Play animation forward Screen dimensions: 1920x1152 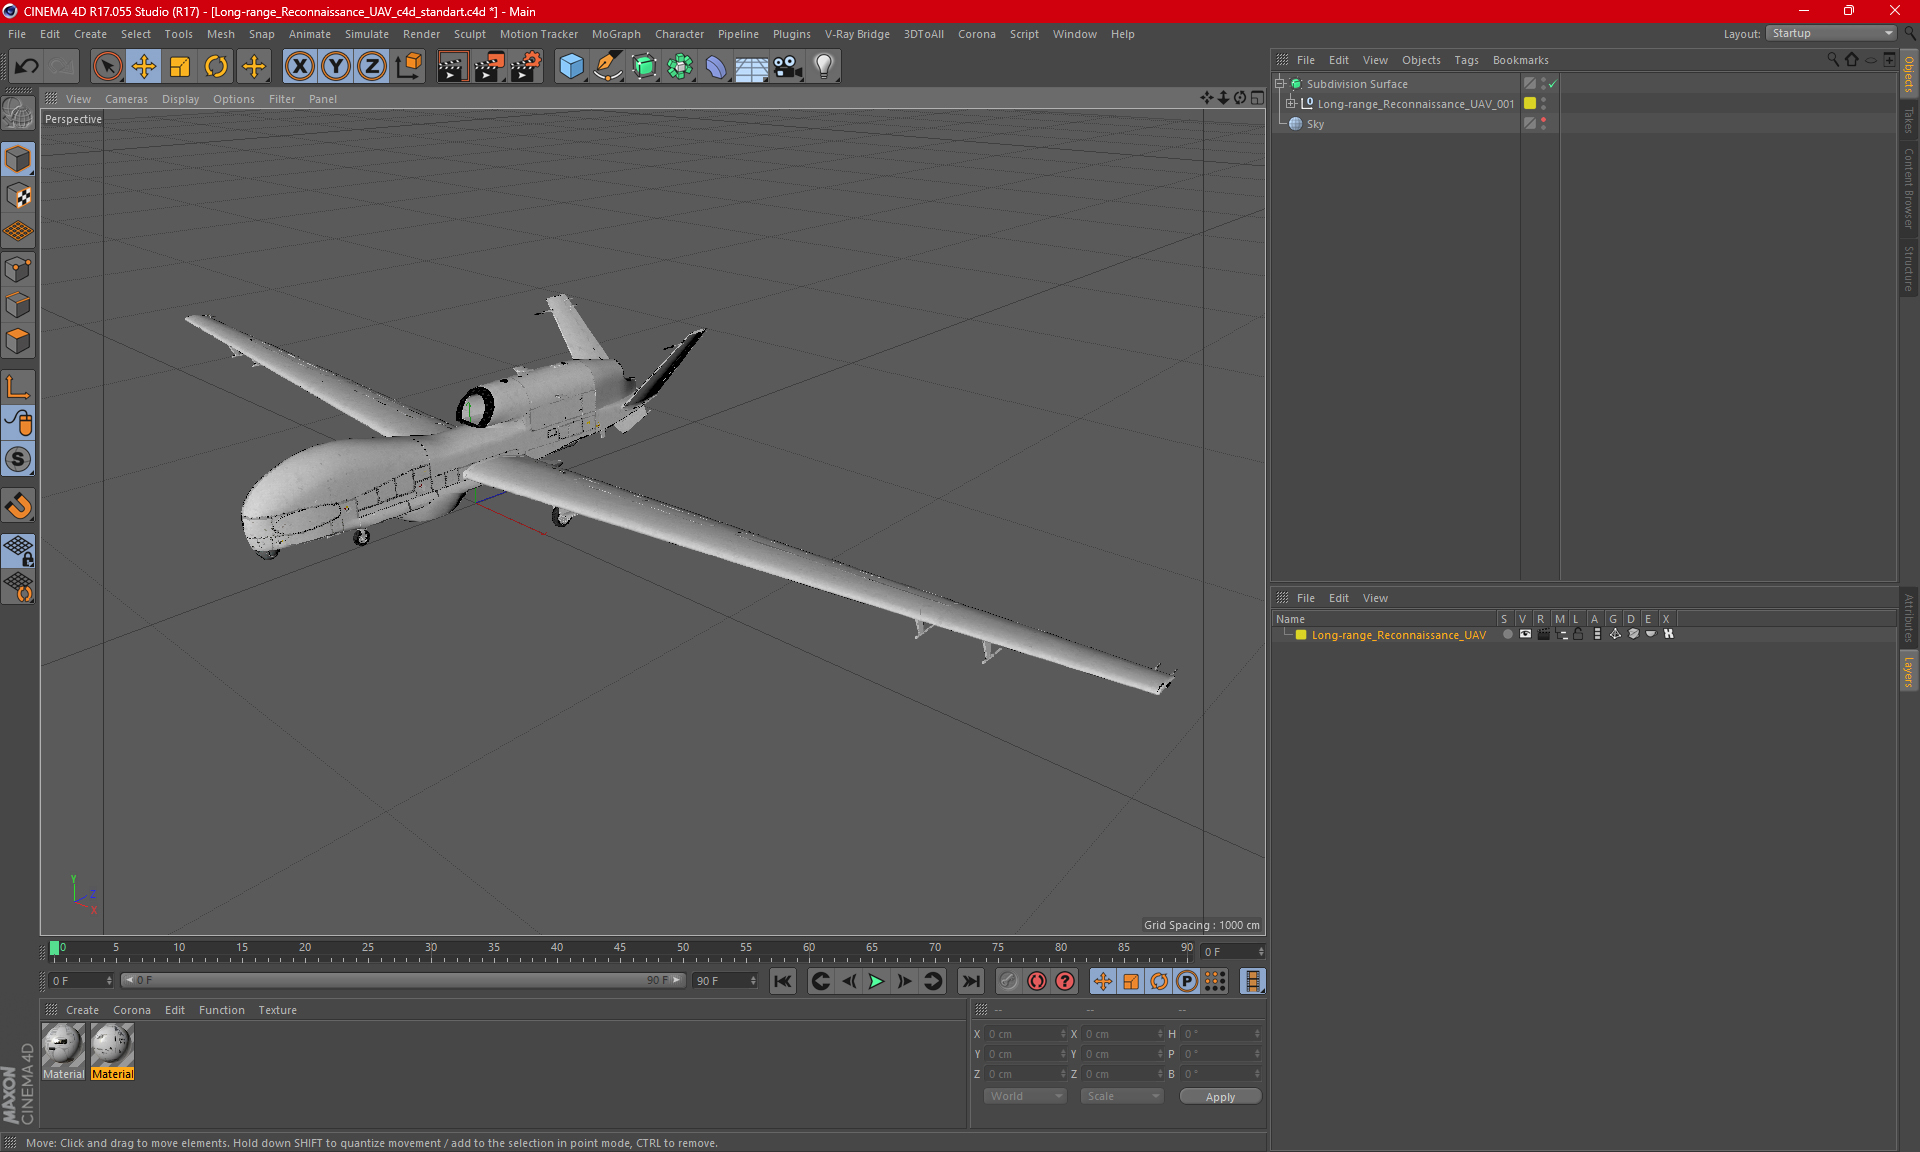(876, 981)
